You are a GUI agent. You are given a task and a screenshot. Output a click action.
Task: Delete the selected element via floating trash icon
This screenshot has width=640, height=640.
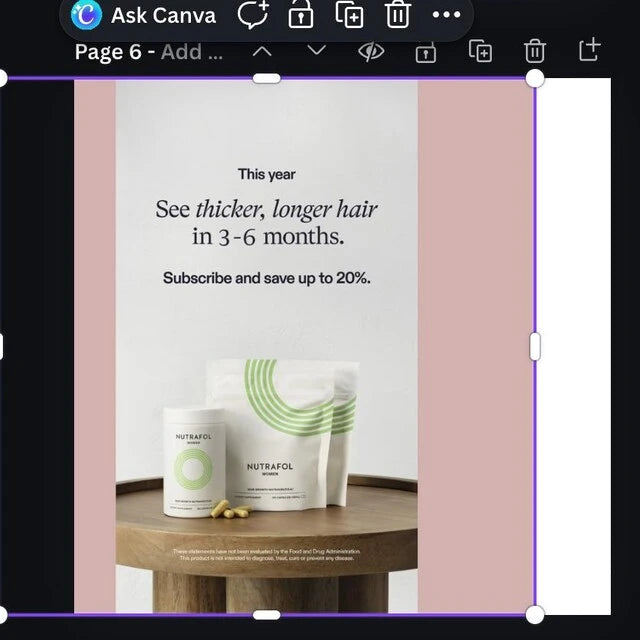point(398,15)
